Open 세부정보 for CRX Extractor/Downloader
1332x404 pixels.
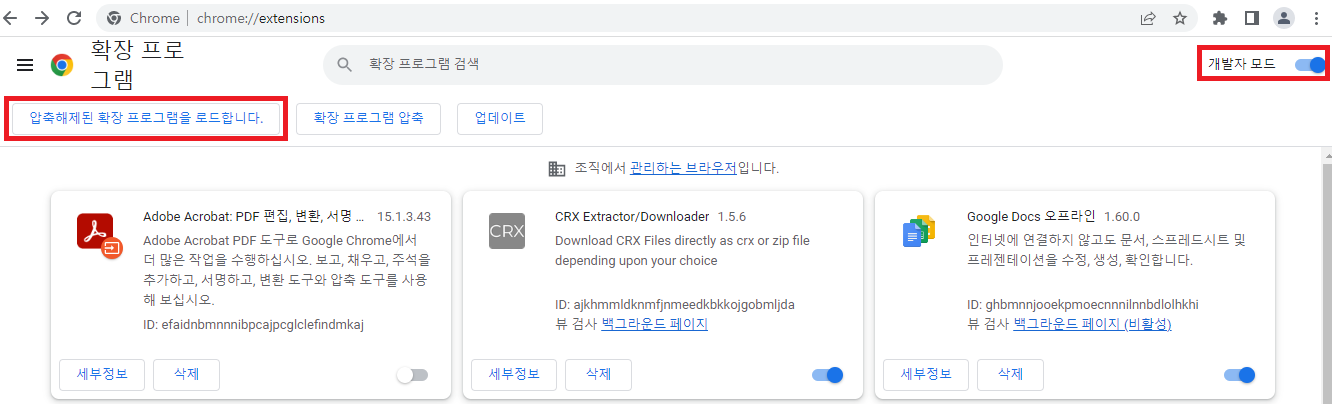[x=514, y=375]
